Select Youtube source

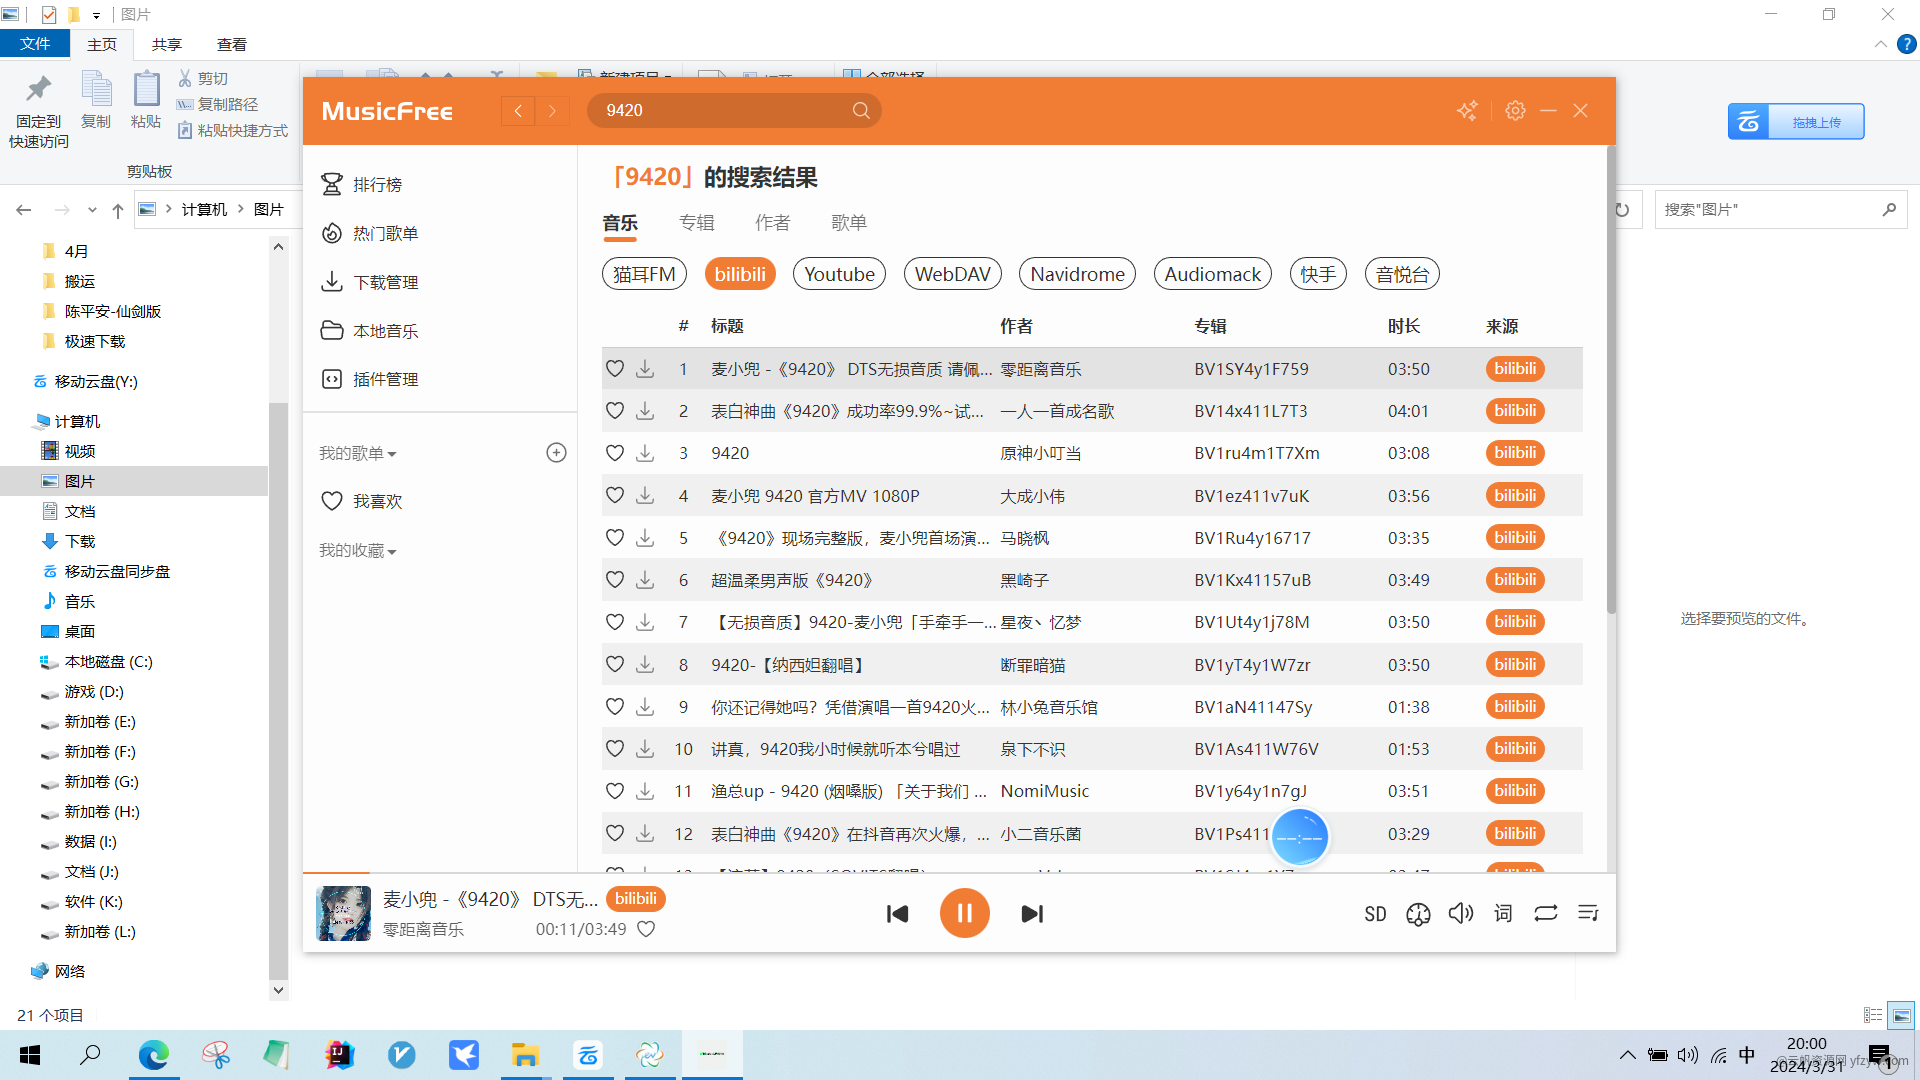tap(839, 274)
